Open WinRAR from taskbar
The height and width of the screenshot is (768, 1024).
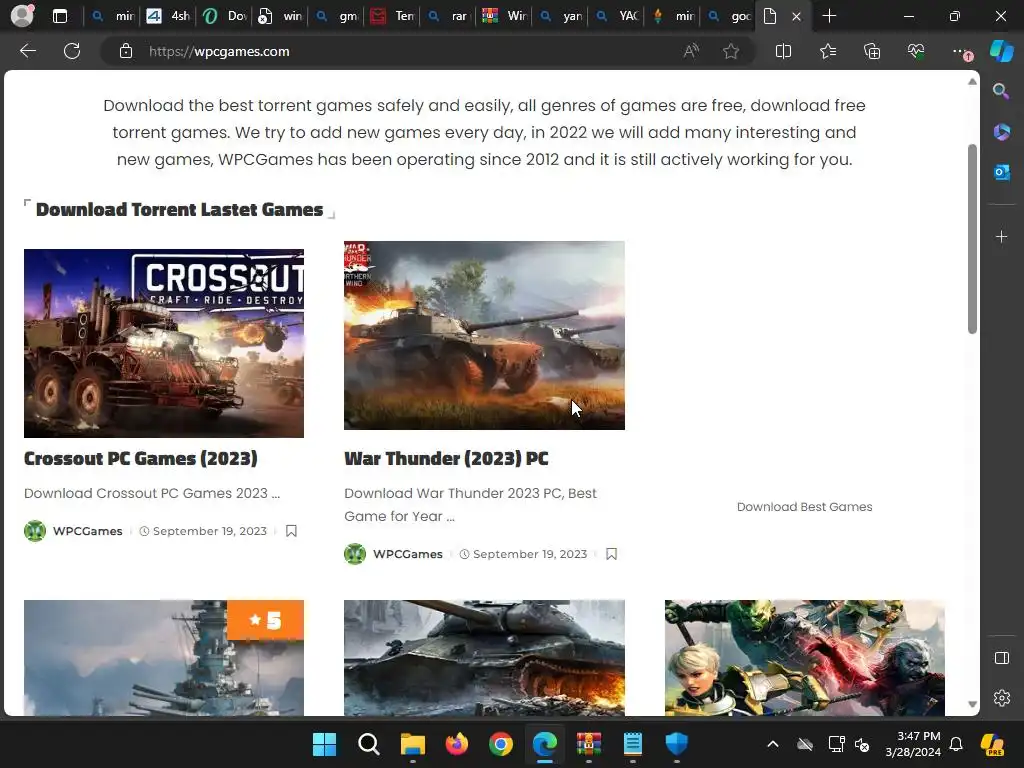[588, 744]
